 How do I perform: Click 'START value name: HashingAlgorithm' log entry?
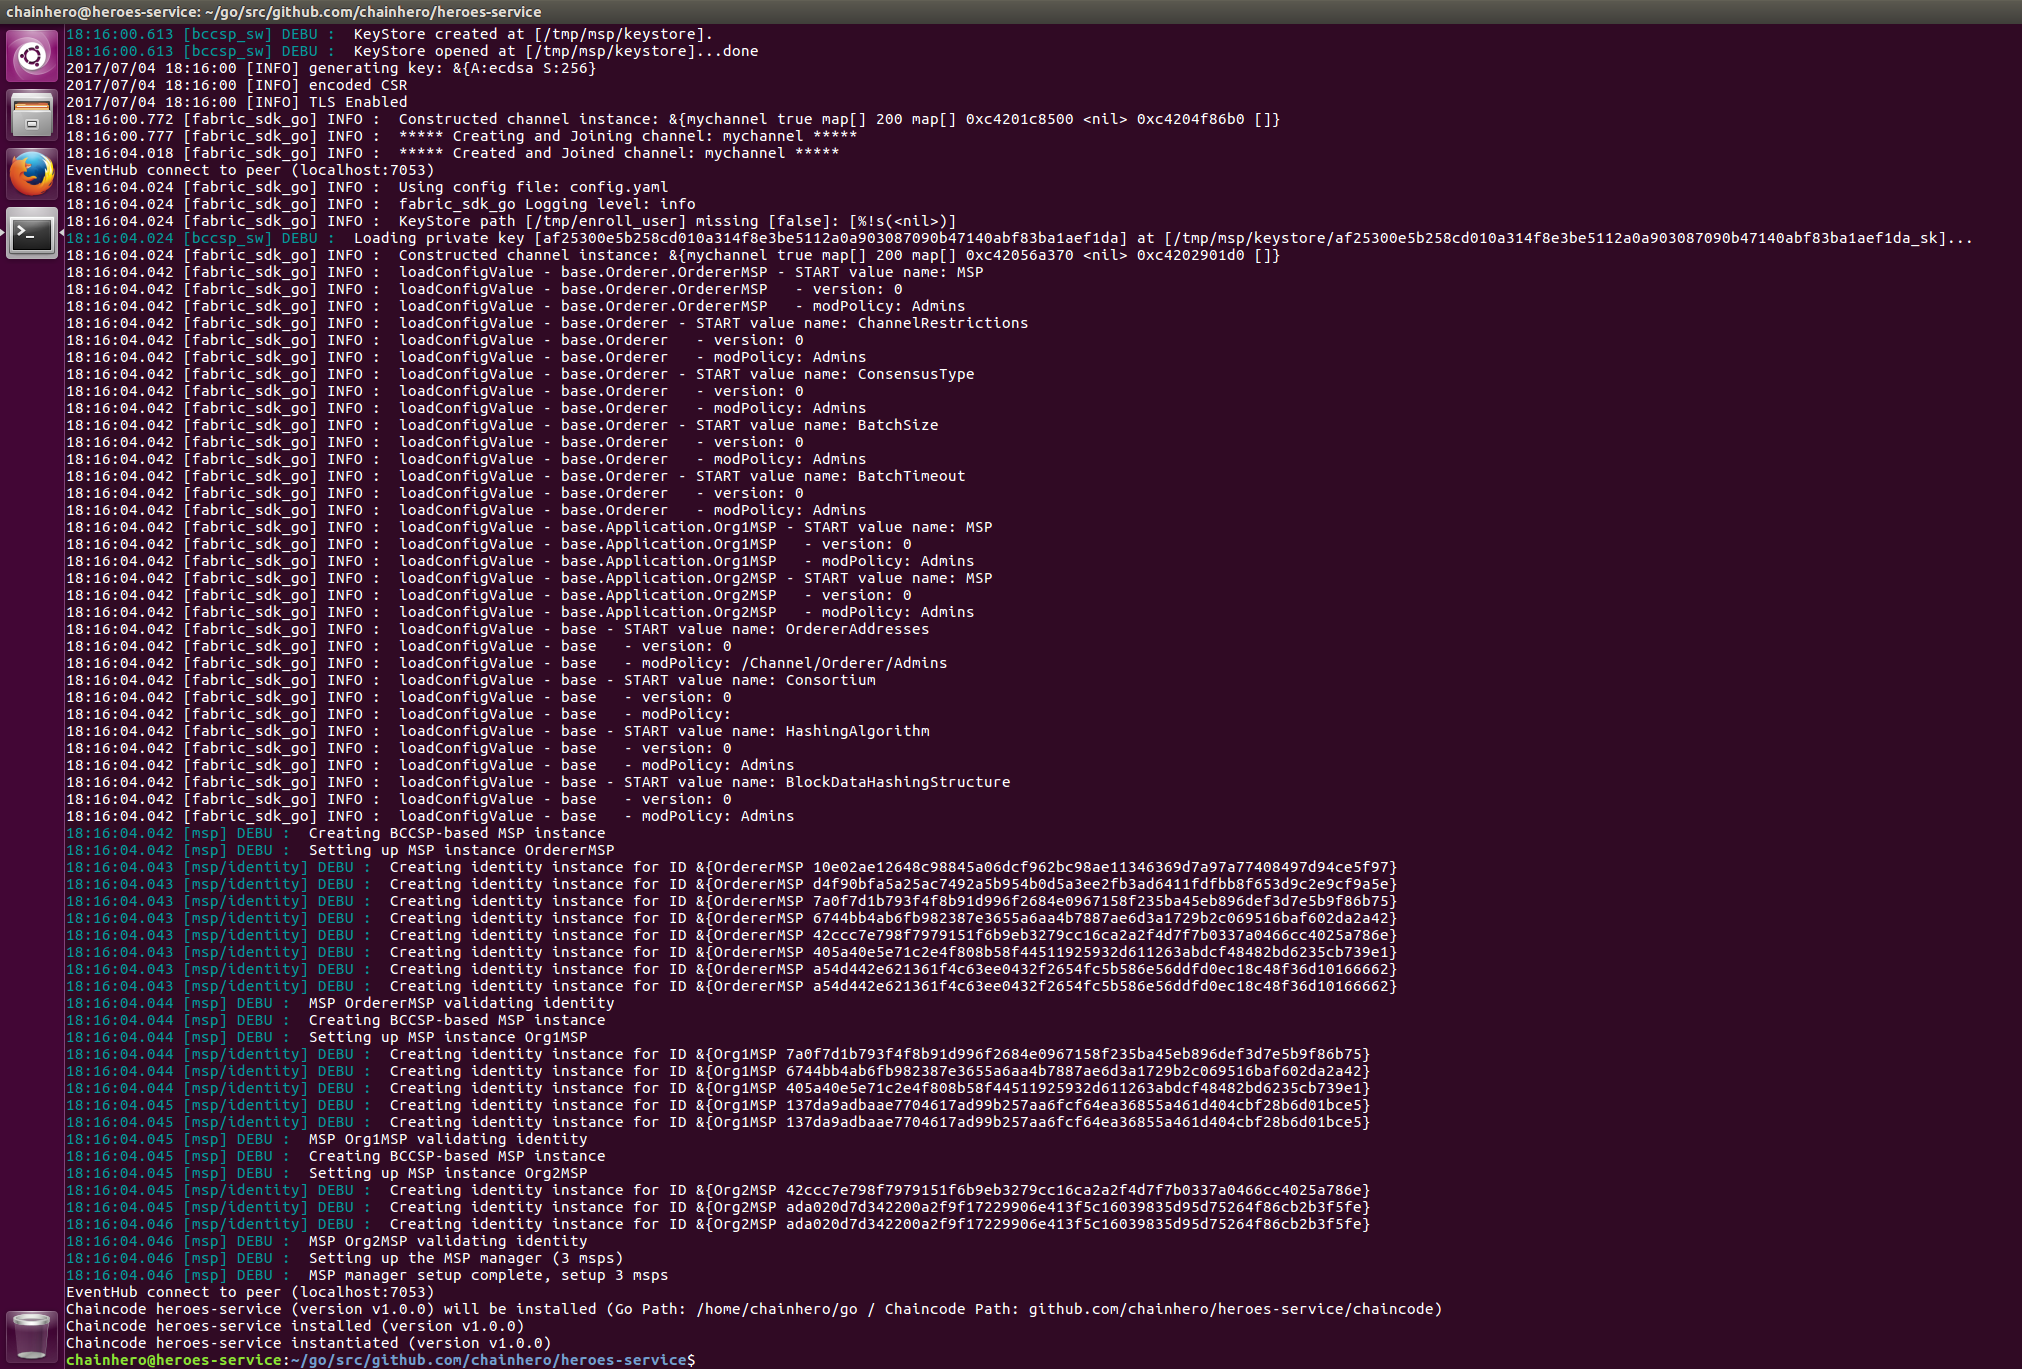tap(776, 731)
